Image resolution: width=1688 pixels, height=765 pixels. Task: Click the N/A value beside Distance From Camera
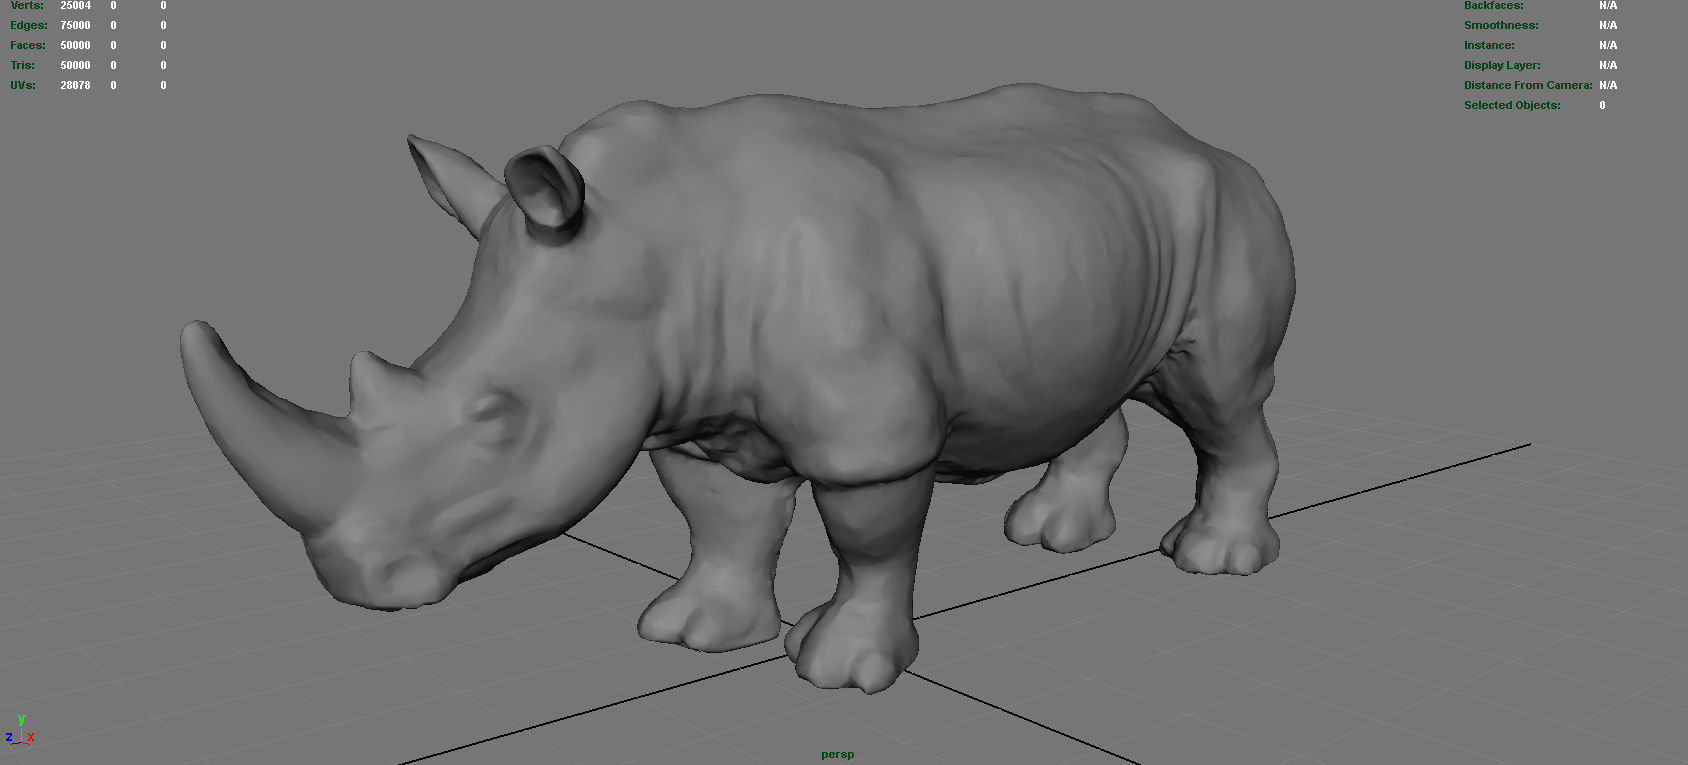1608,85
